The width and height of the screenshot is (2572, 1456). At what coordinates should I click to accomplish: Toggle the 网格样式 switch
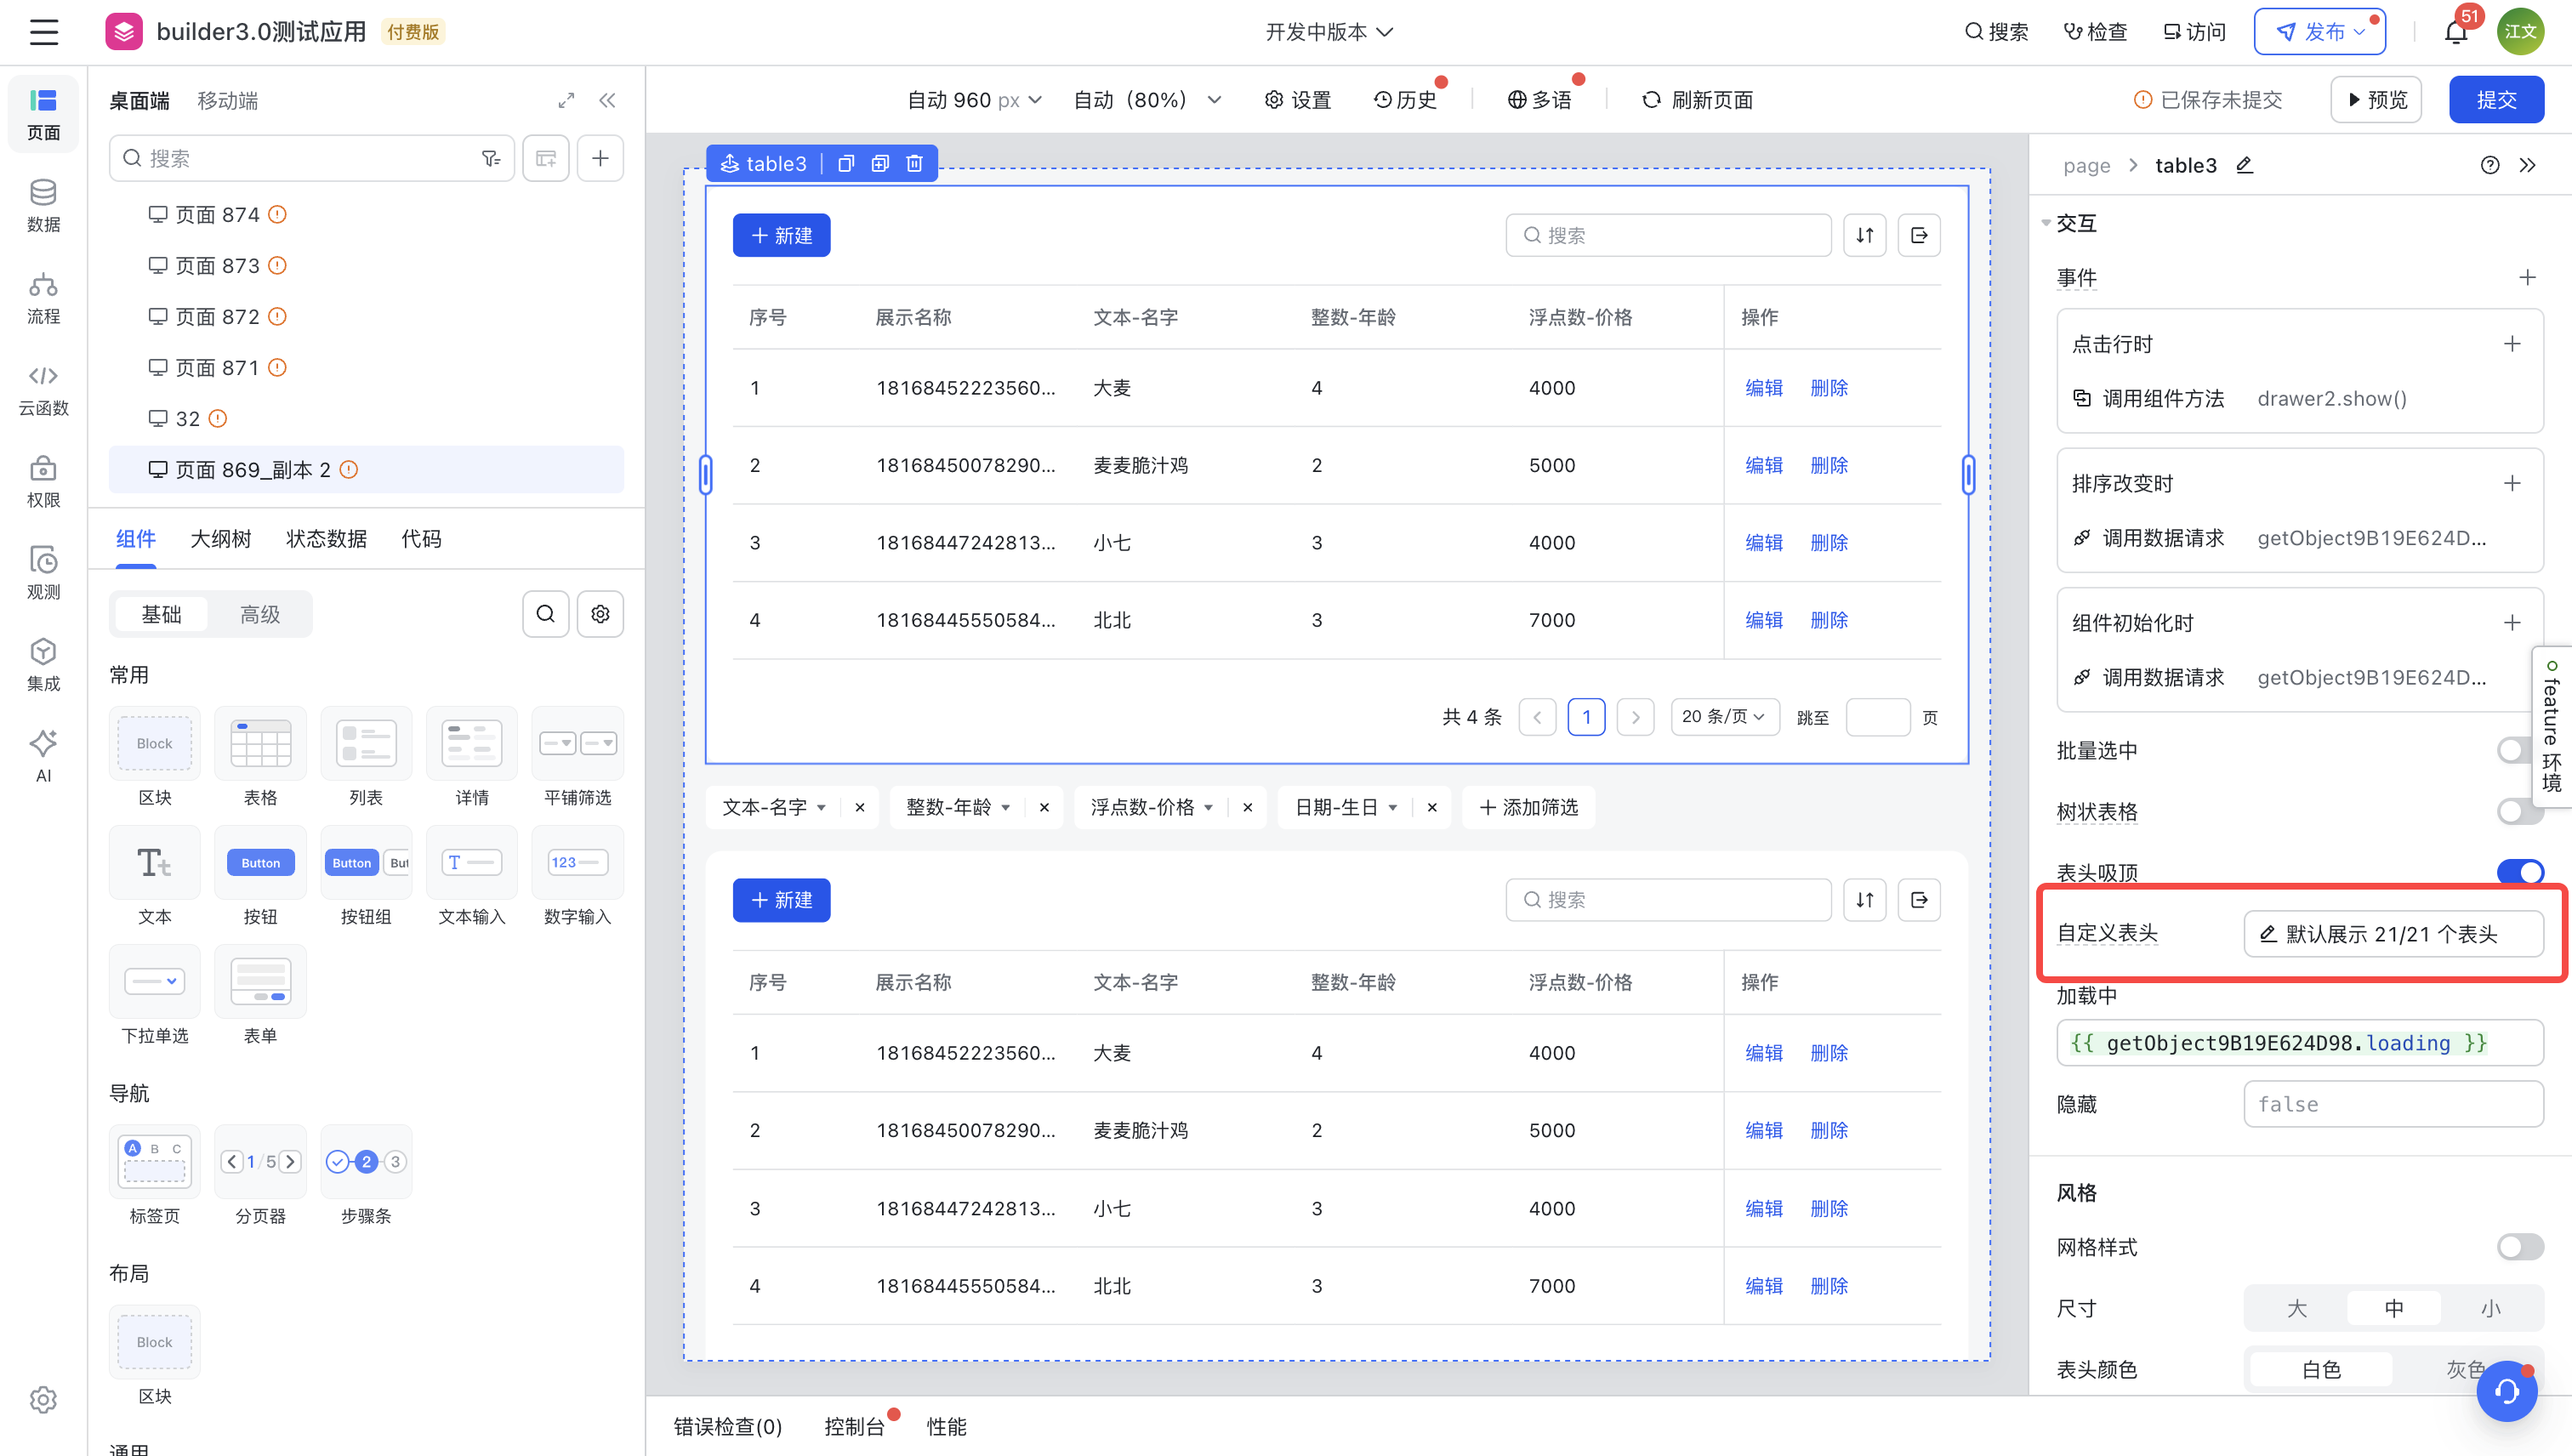point(2520,1247)
